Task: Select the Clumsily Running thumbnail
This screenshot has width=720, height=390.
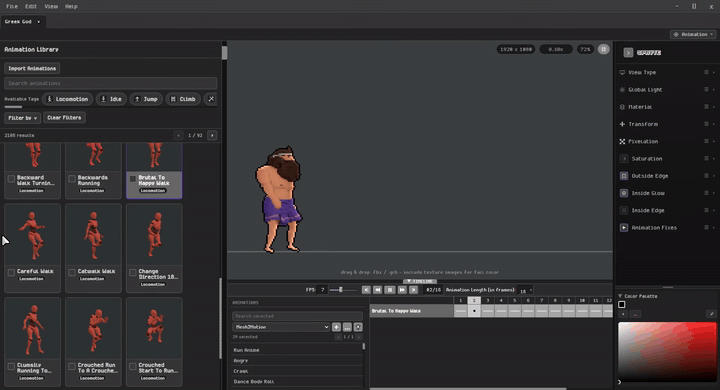Action: 32,328
